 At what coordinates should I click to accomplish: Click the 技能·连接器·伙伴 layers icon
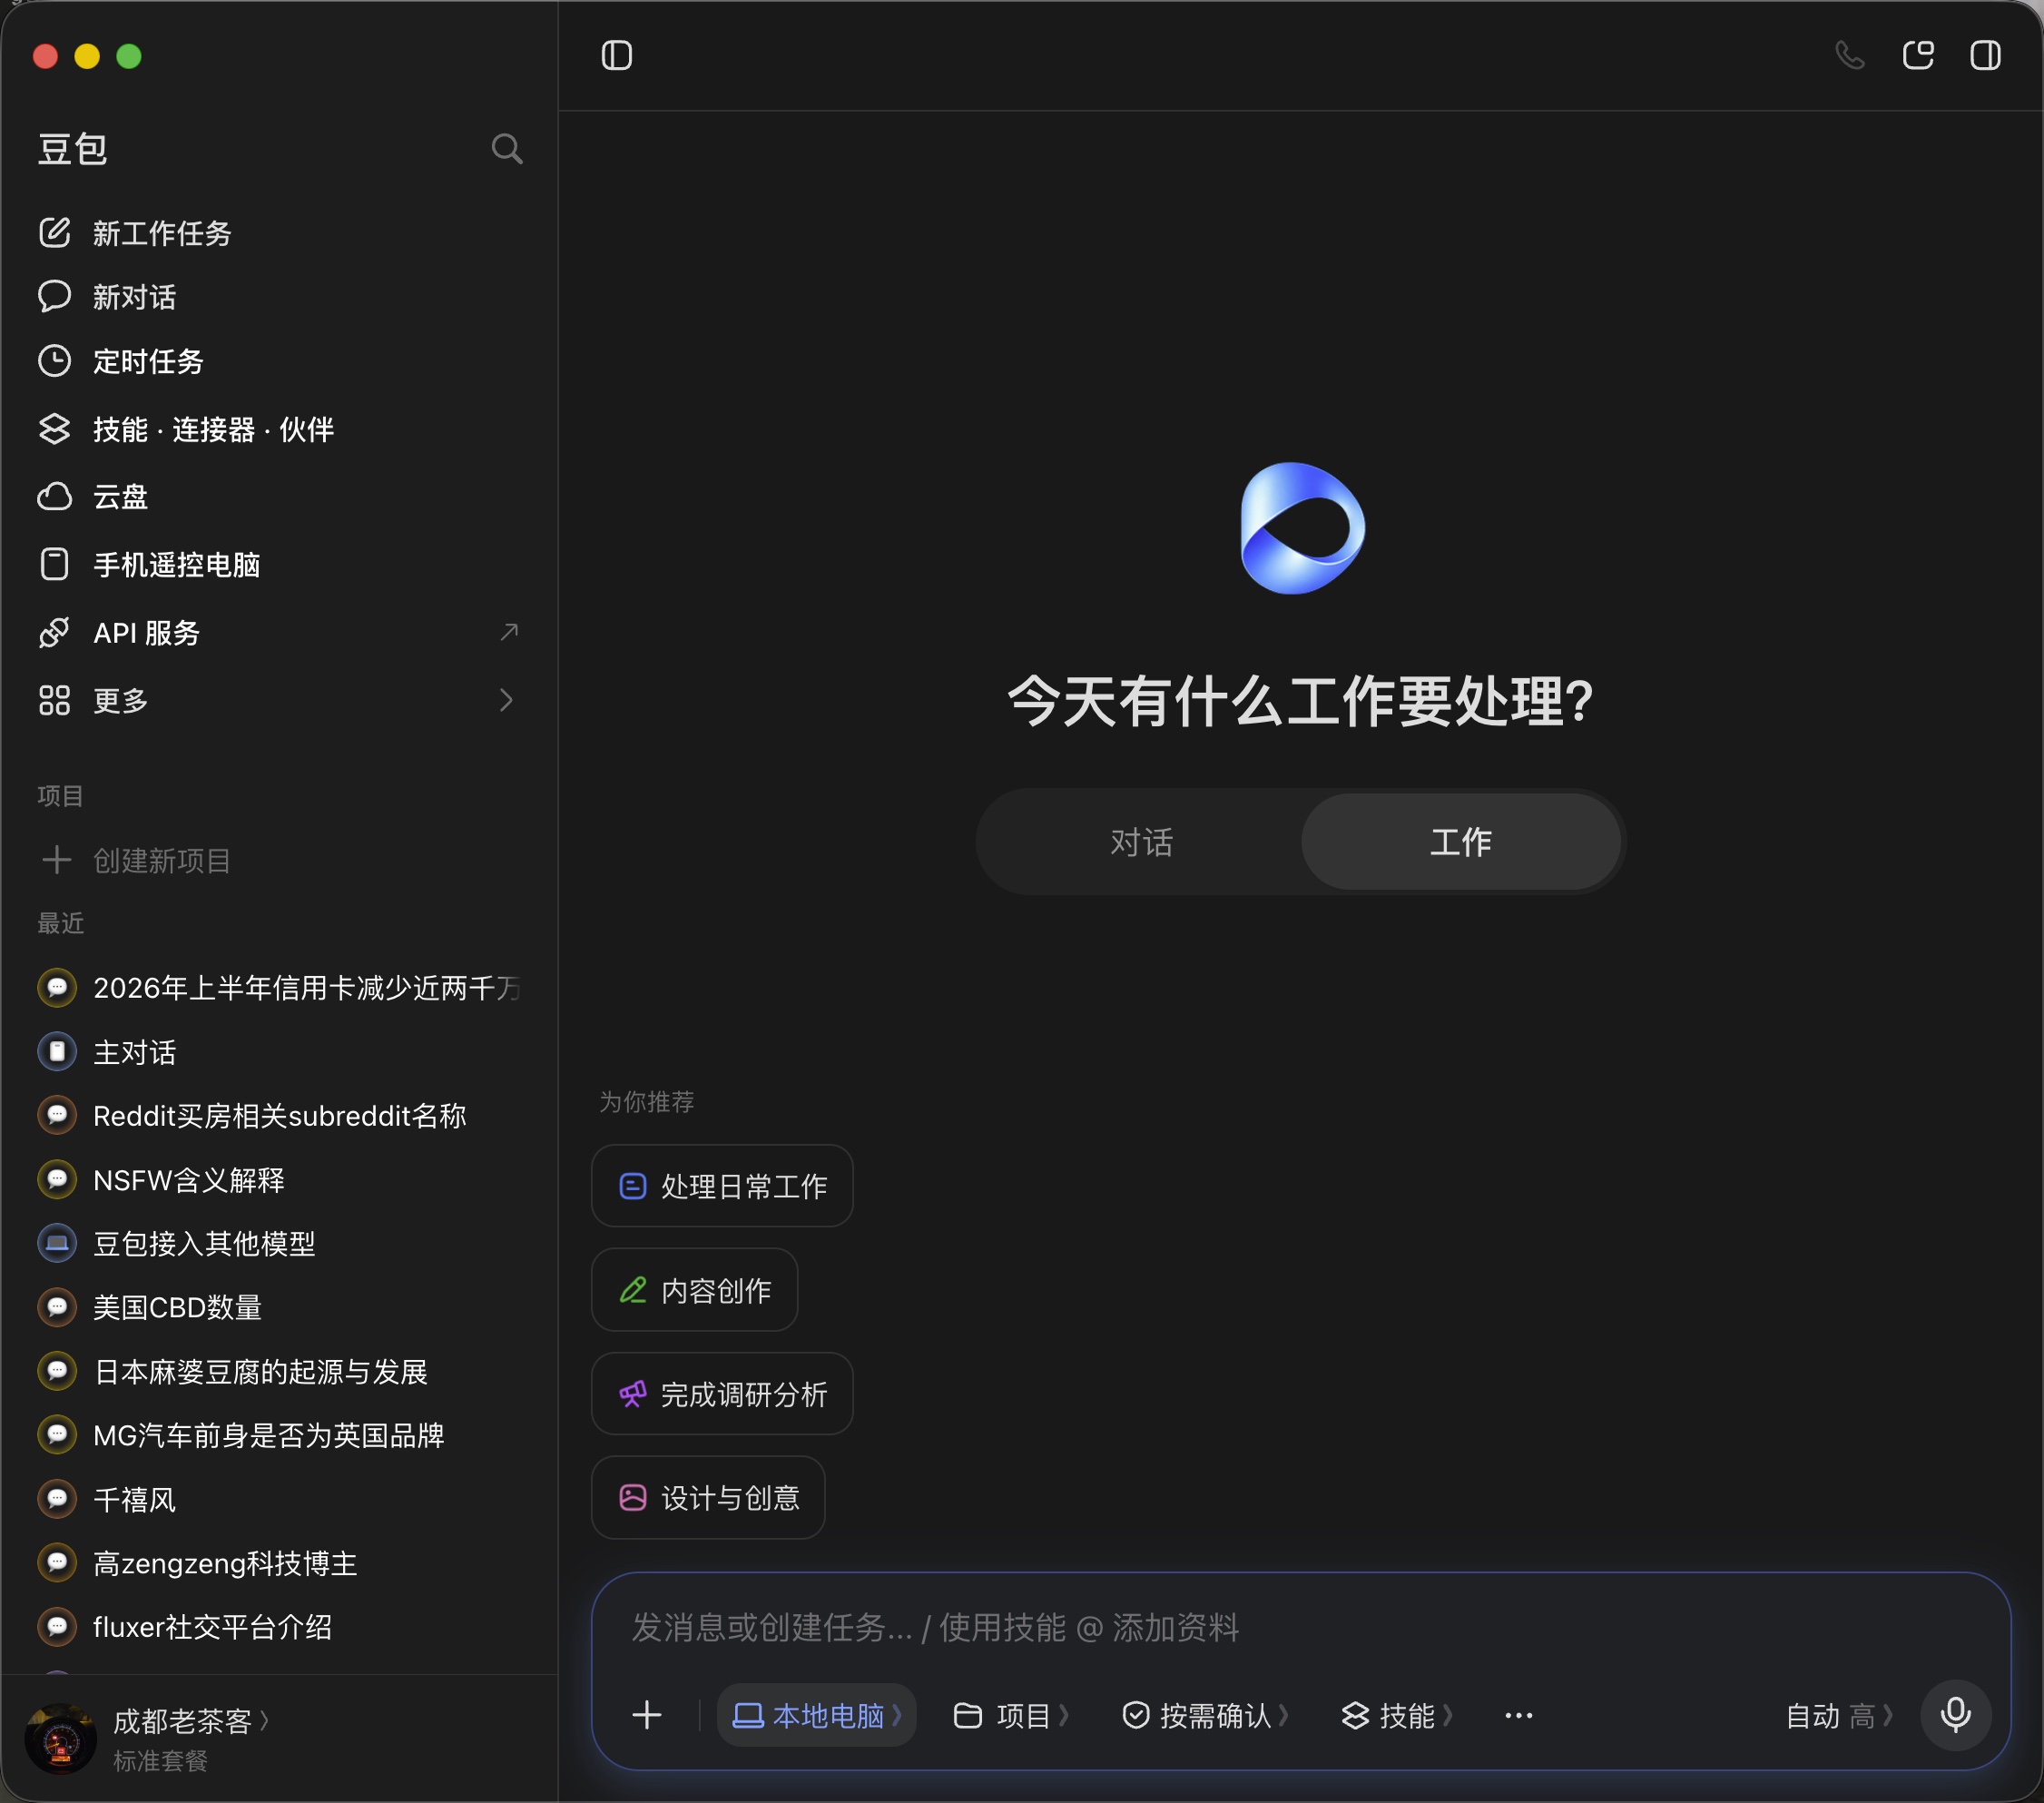[55, 429]
